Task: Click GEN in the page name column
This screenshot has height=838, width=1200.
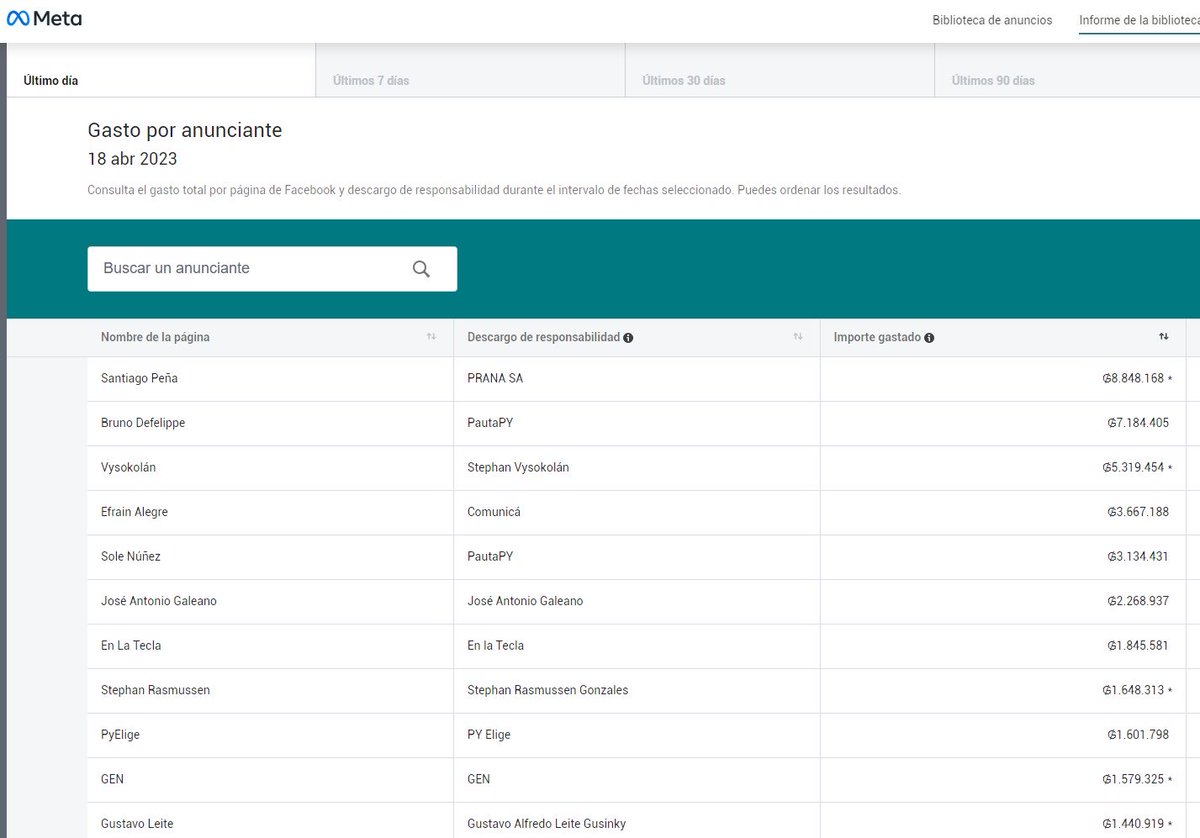Action: tap(112, 779)
